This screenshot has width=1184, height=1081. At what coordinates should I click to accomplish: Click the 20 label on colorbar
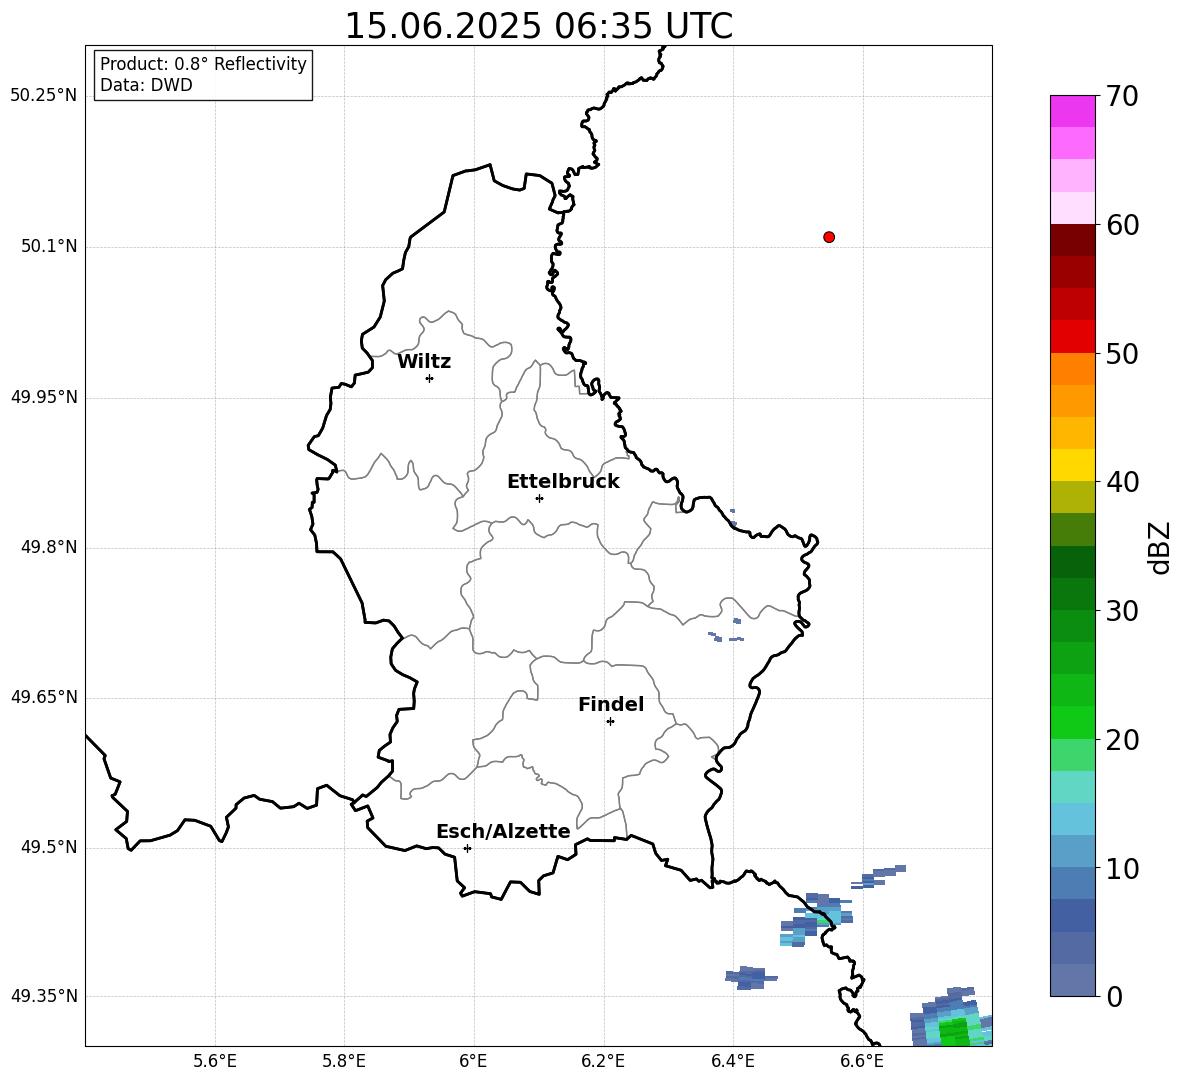pos(1122,740)
